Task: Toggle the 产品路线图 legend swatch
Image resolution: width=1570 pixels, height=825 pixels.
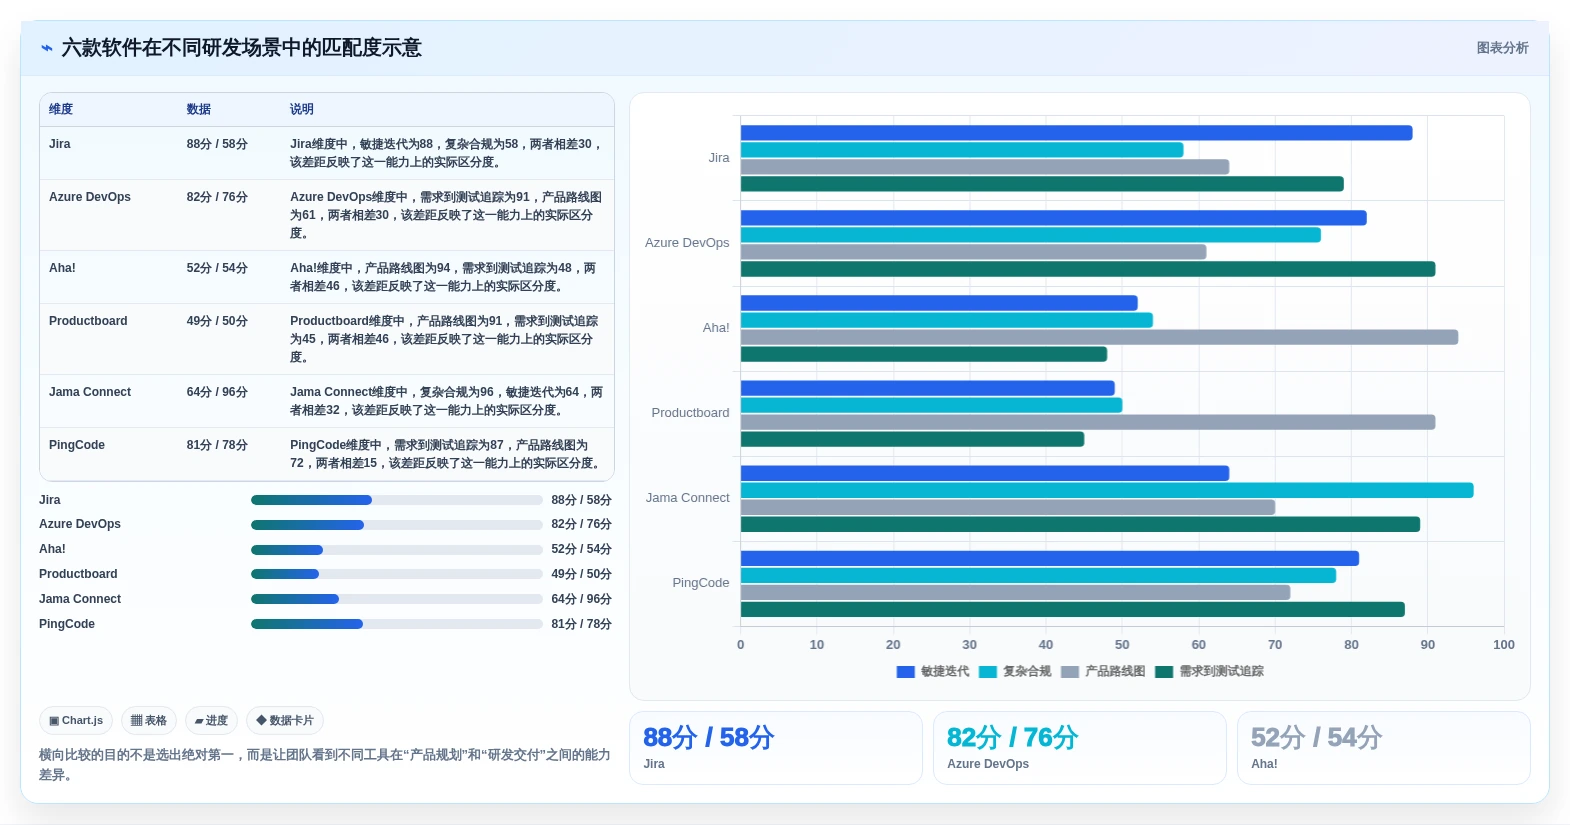Action: coord(1070,672)
